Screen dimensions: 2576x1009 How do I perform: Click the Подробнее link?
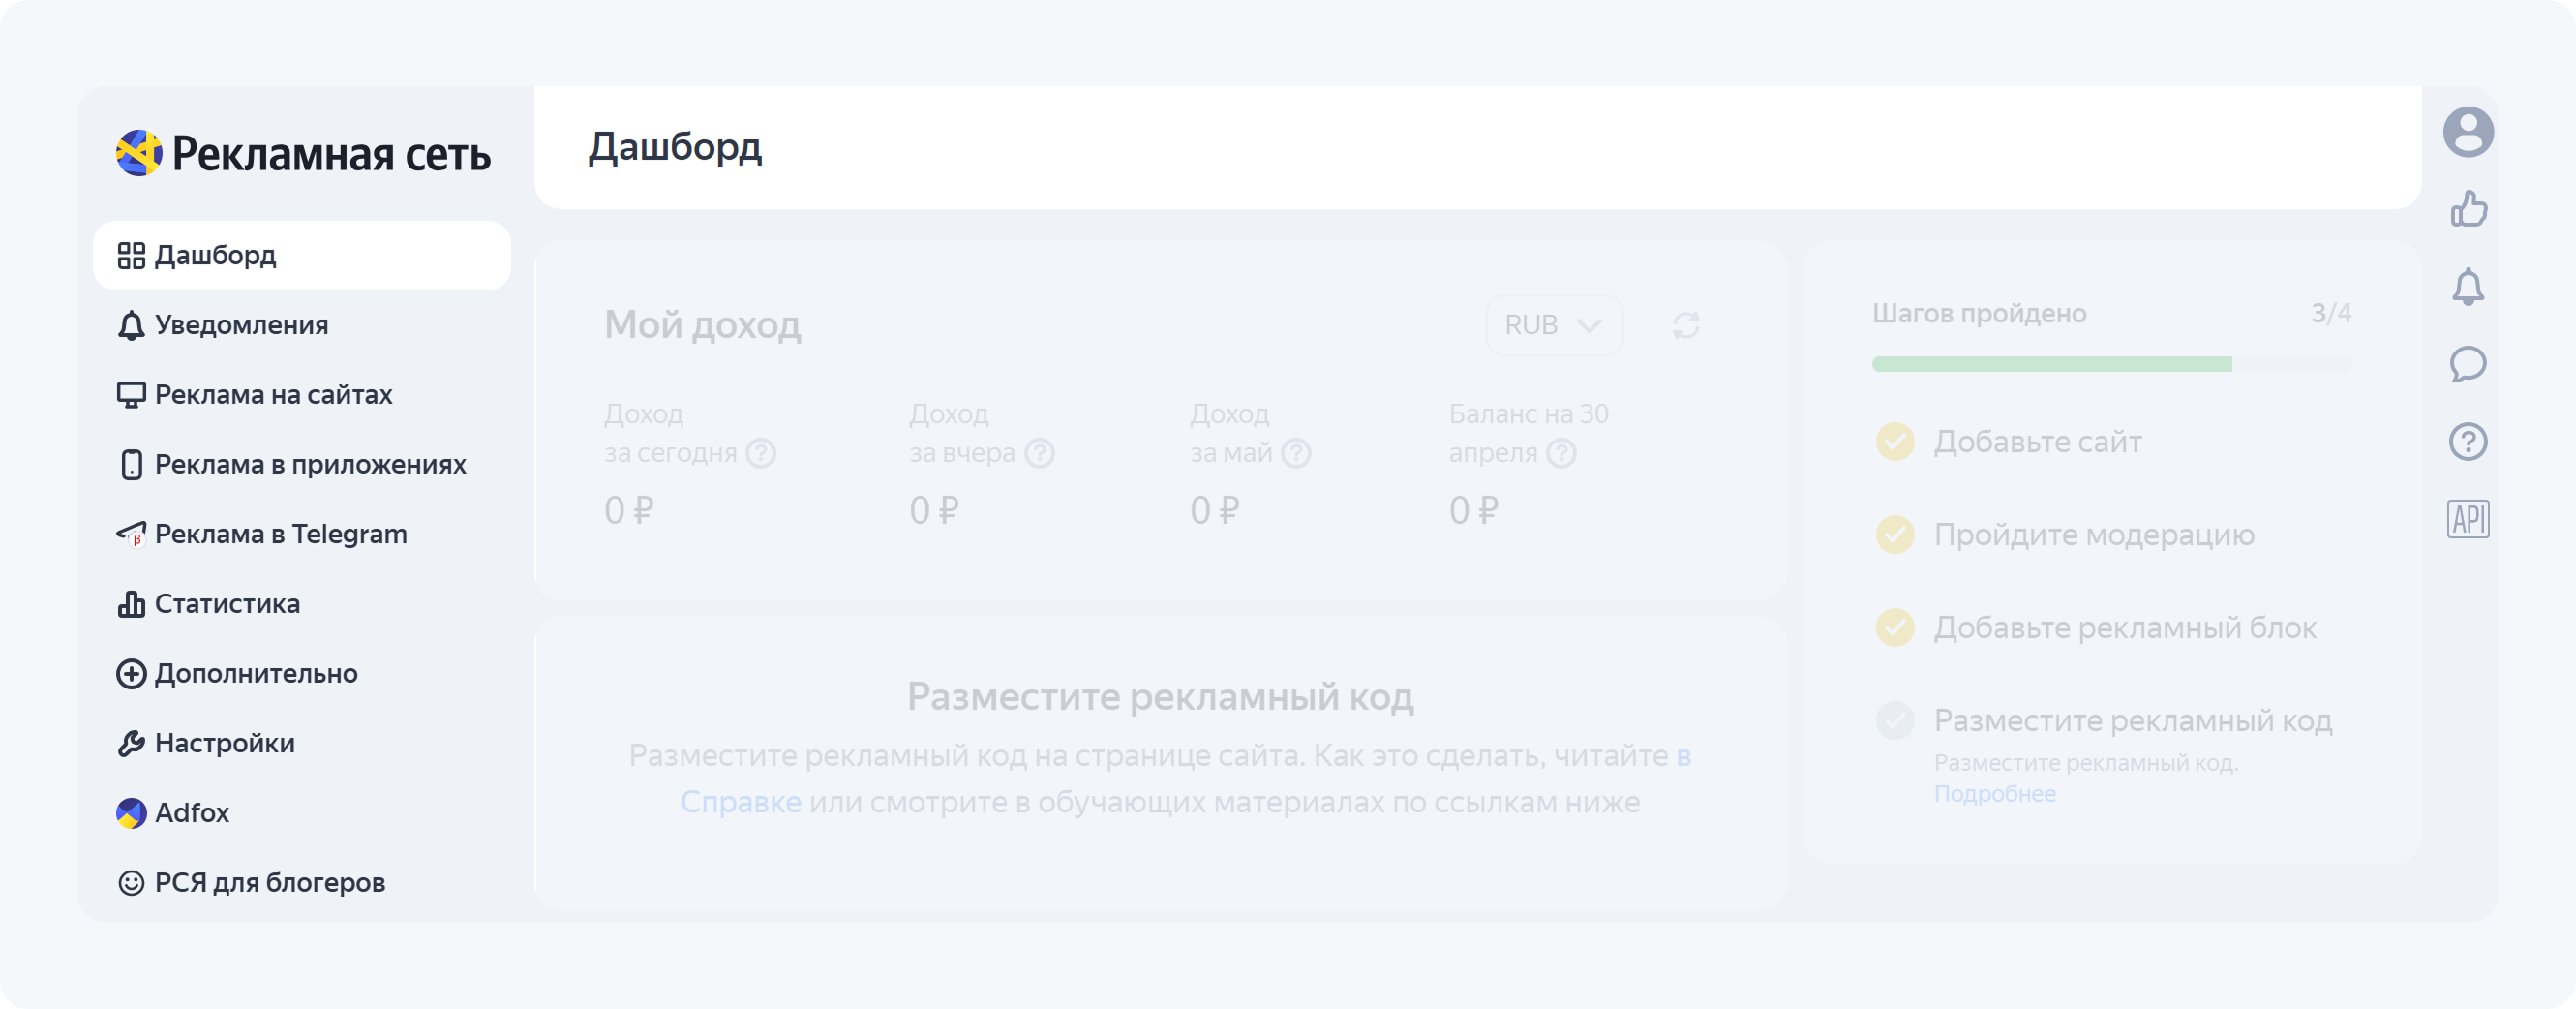pos(1994,794)
